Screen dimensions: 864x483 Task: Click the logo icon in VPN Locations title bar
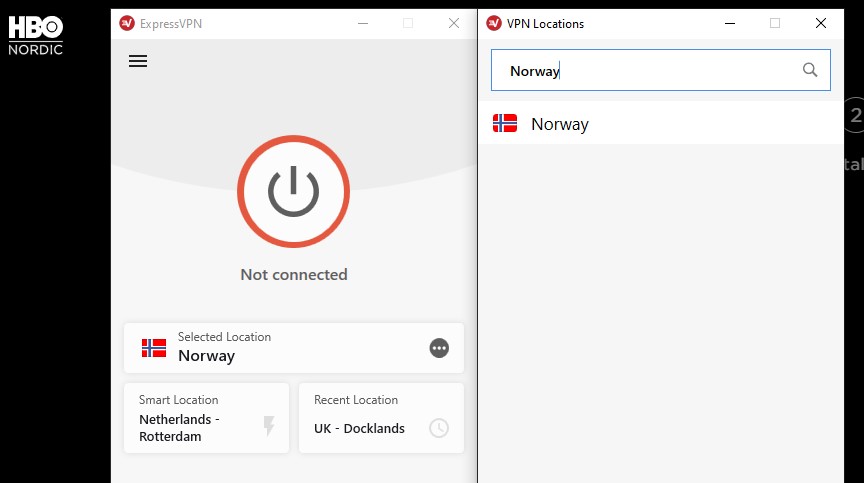point(494,23)
